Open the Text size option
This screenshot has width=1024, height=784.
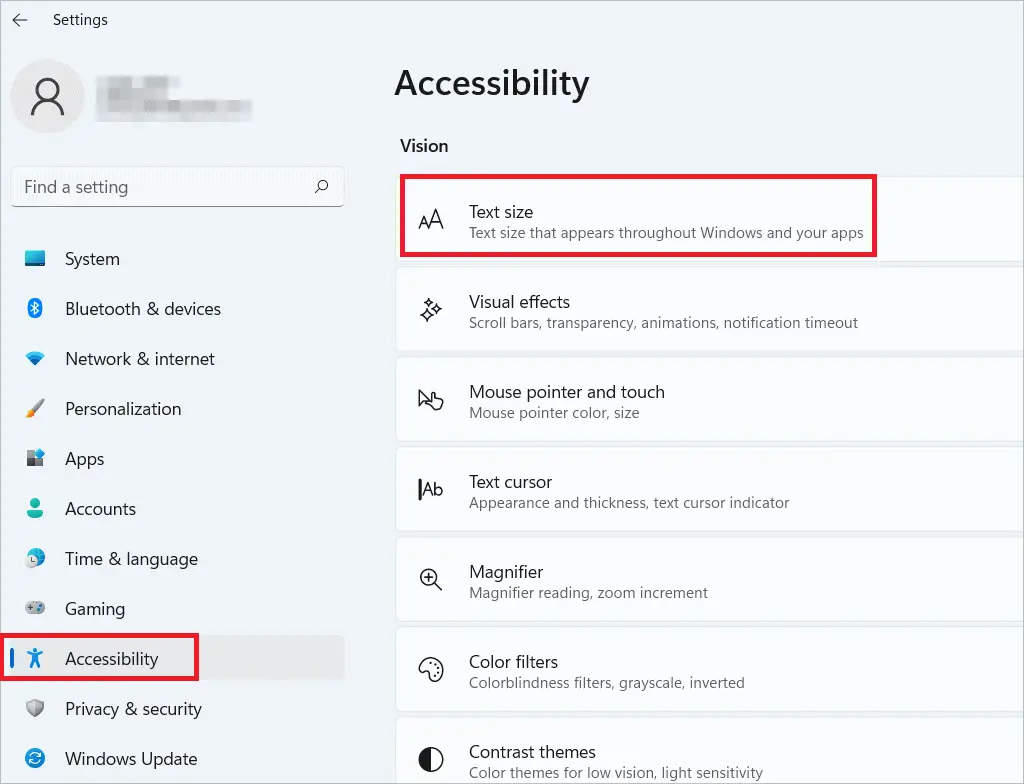coord(710,220)
